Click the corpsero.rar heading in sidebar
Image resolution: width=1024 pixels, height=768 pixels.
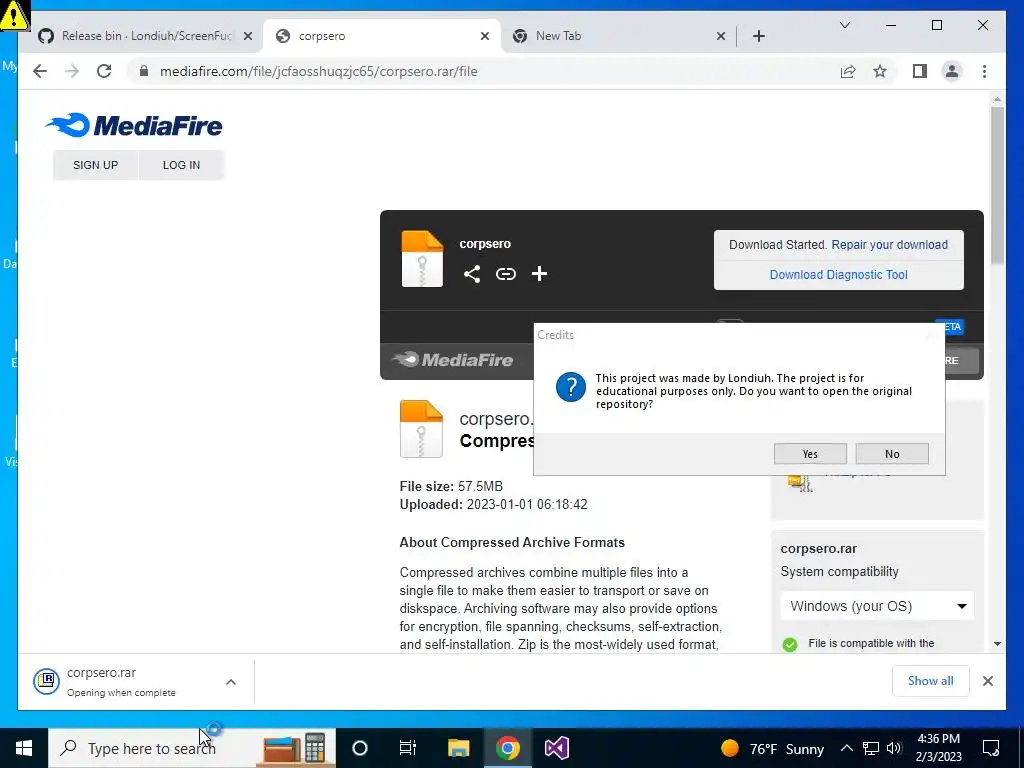(x=818, y=549)
